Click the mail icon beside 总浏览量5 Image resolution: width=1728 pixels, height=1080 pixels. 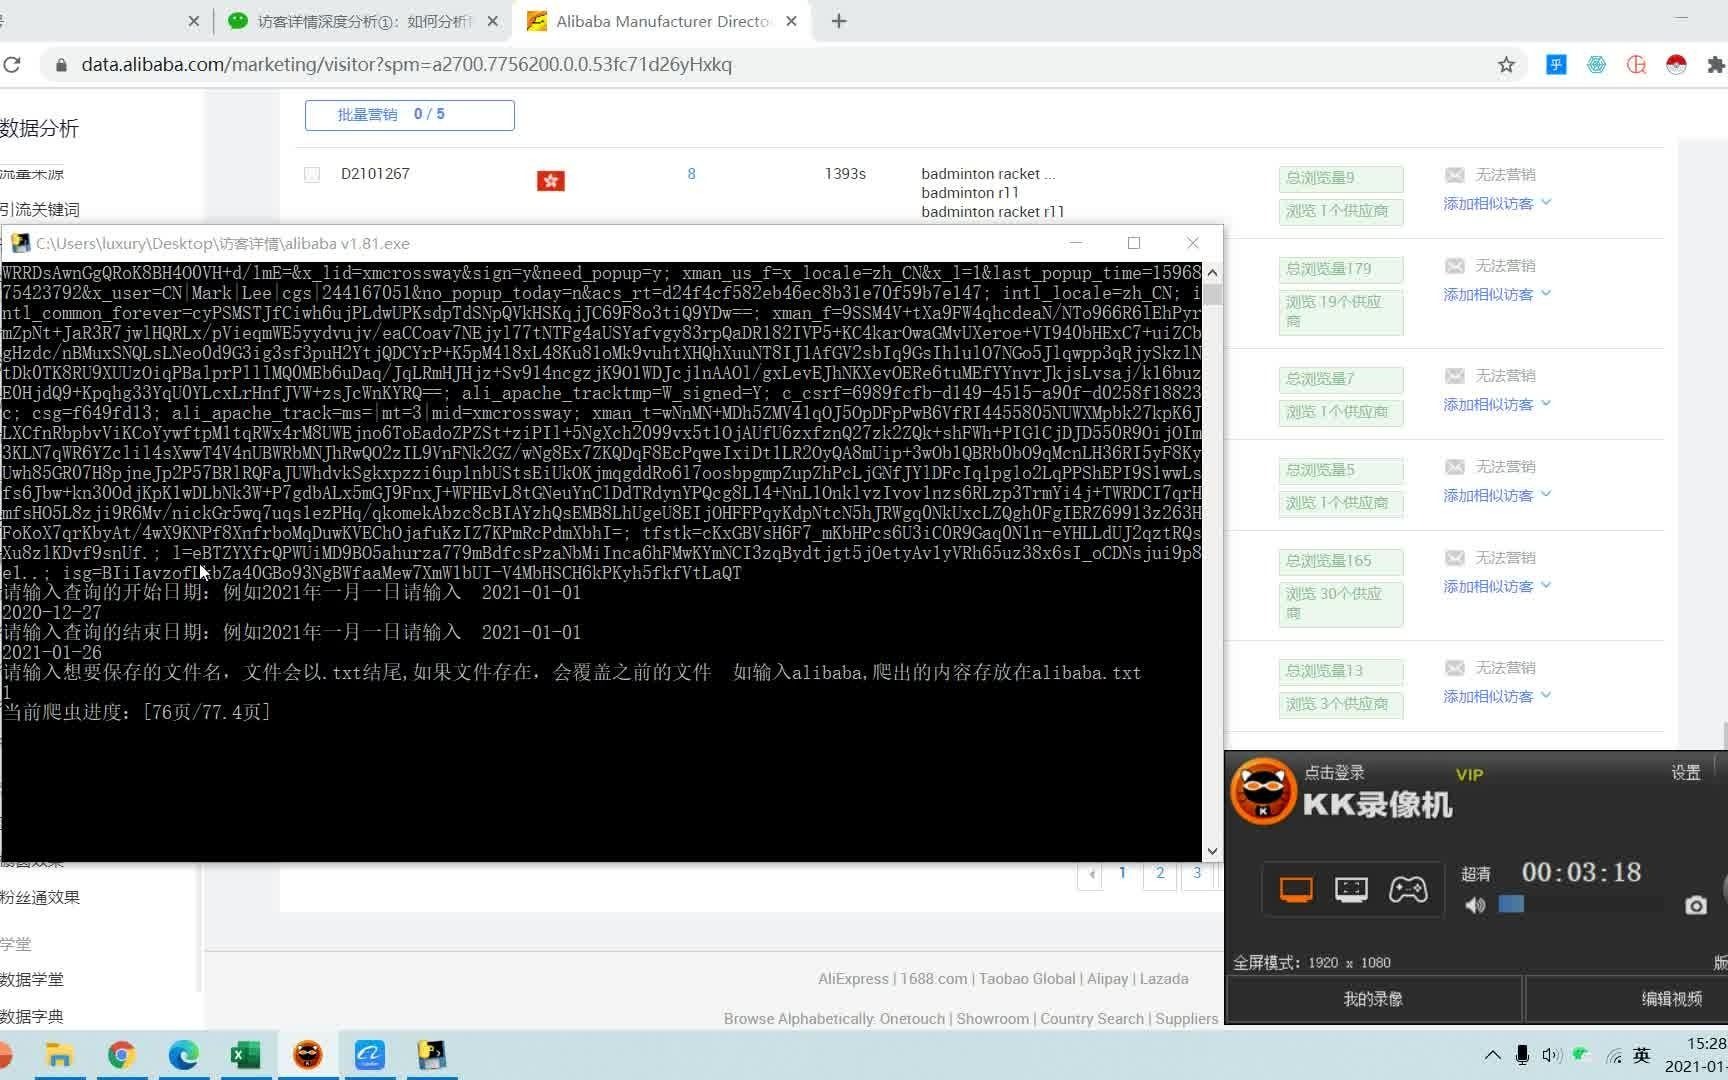[x=1455, y=467]
